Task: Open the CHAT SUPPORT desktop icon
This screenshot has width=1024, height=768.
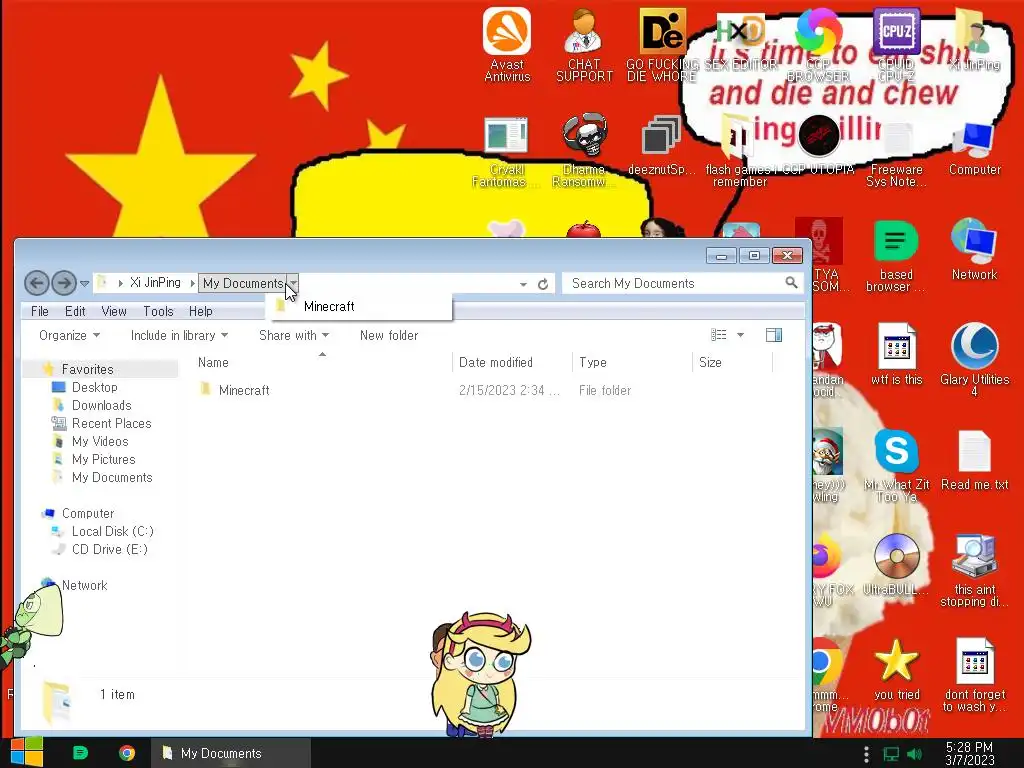Action: (x=584, y=44)
